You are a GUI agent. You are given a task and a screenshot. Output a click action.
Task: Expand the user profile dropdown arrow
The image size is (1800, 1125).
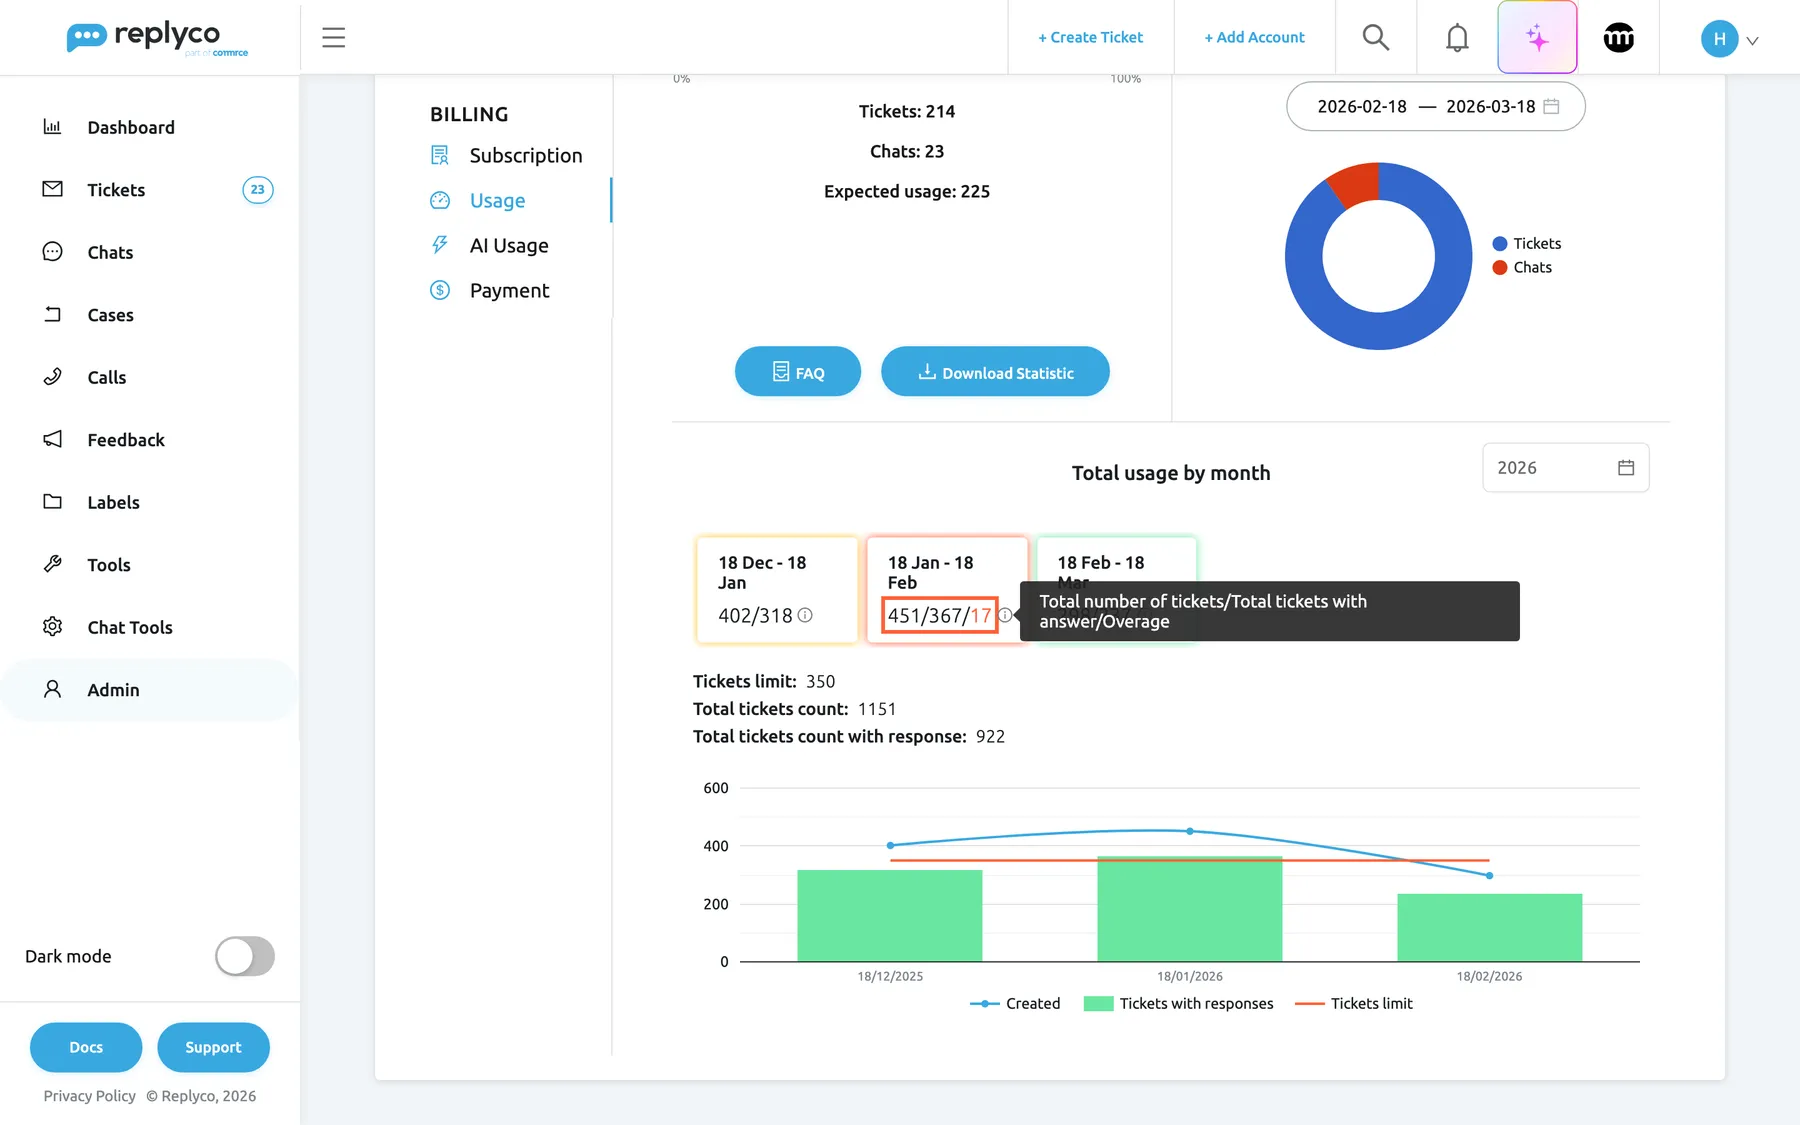pyautogui.click(x=1752, y=41)
